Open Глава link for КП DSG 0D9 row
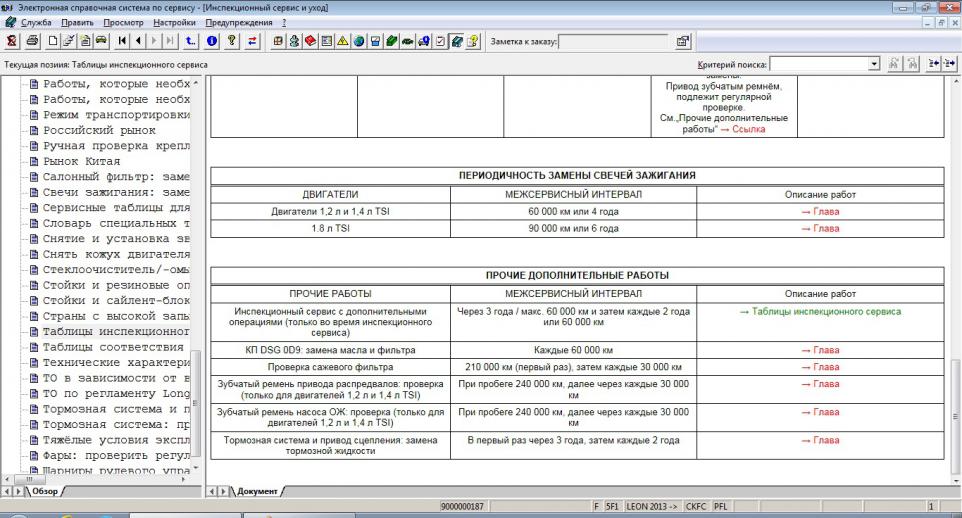Screen dimensions: 962x518 pos(820,350)
